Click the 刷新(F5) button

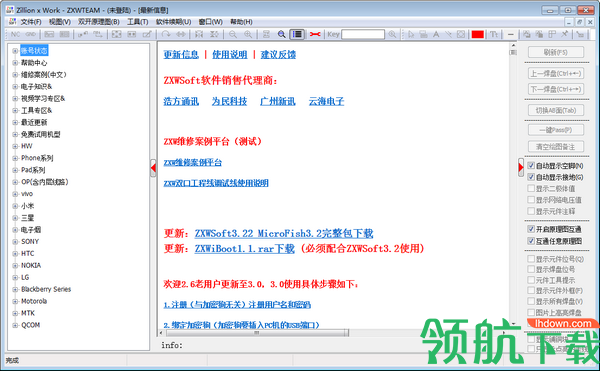556,52
